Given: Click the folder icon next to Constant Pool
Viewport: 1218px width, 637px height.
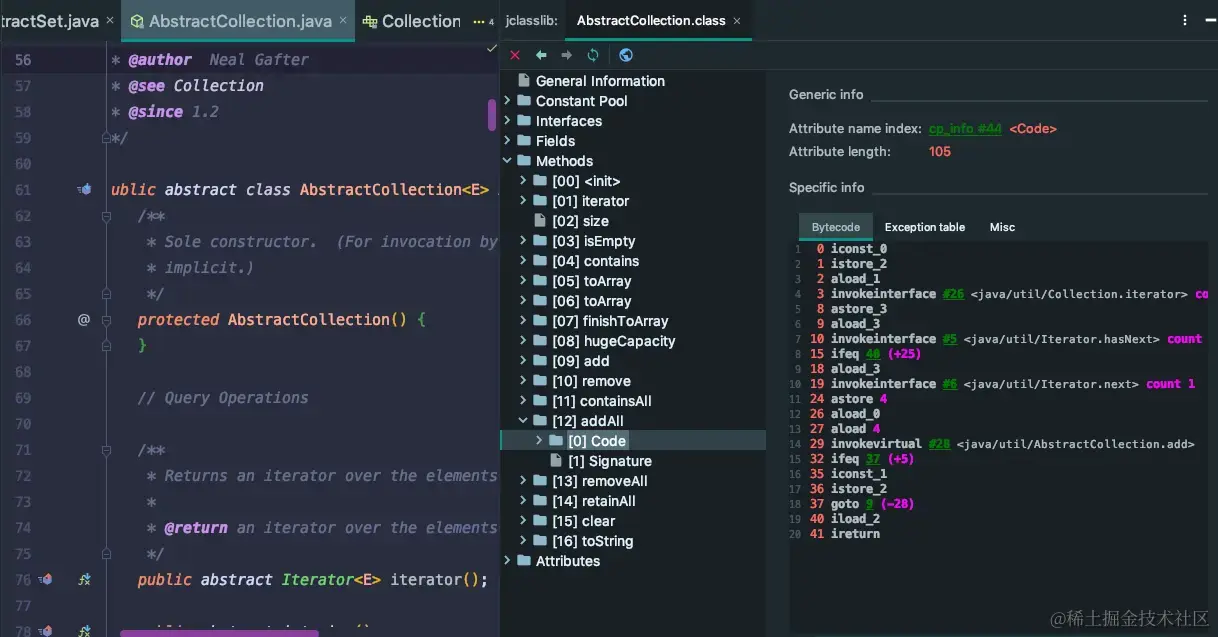Looking at the screenshot, I should tap(523, 101).
